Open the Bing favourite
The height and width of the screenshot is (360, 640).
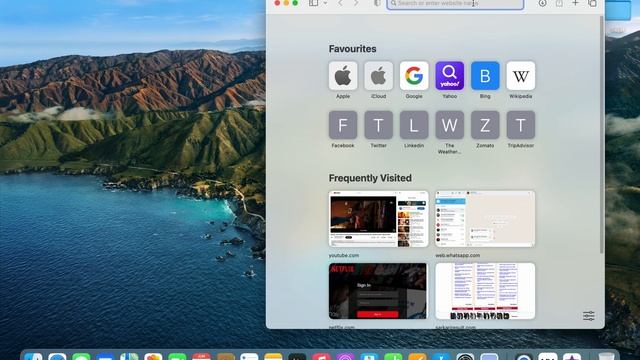coord(485,76)
